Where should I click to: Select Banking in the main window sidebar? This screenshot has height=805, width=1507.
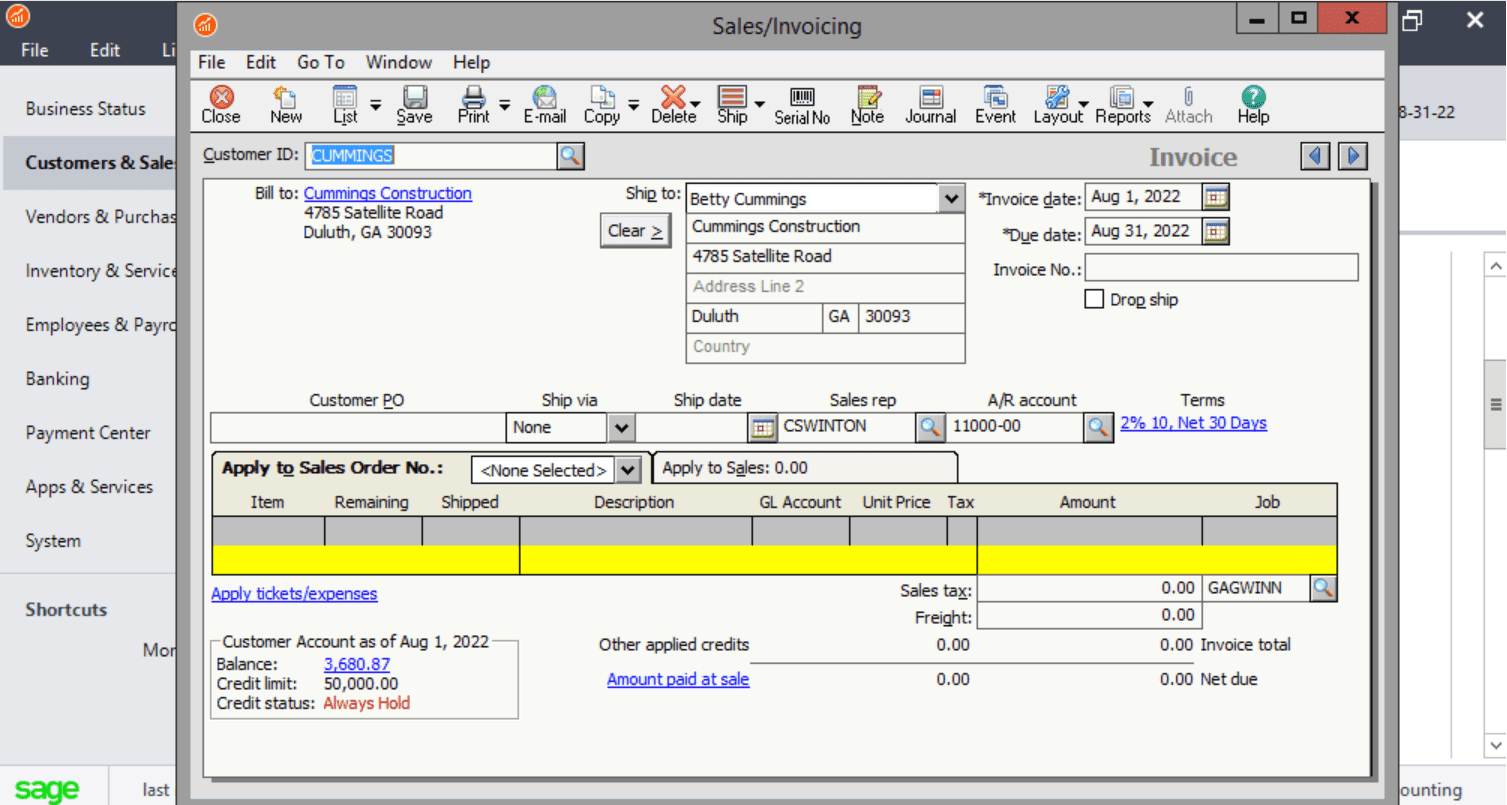57,379
